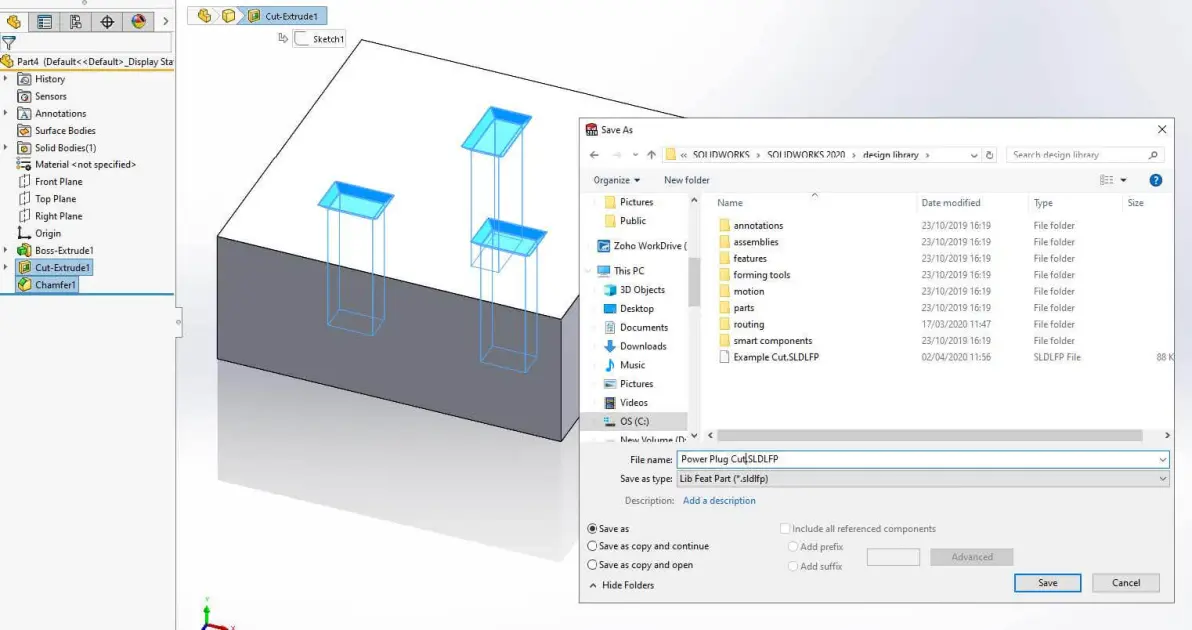Open the Save As dialog help icon

[x=1156, y=180]
